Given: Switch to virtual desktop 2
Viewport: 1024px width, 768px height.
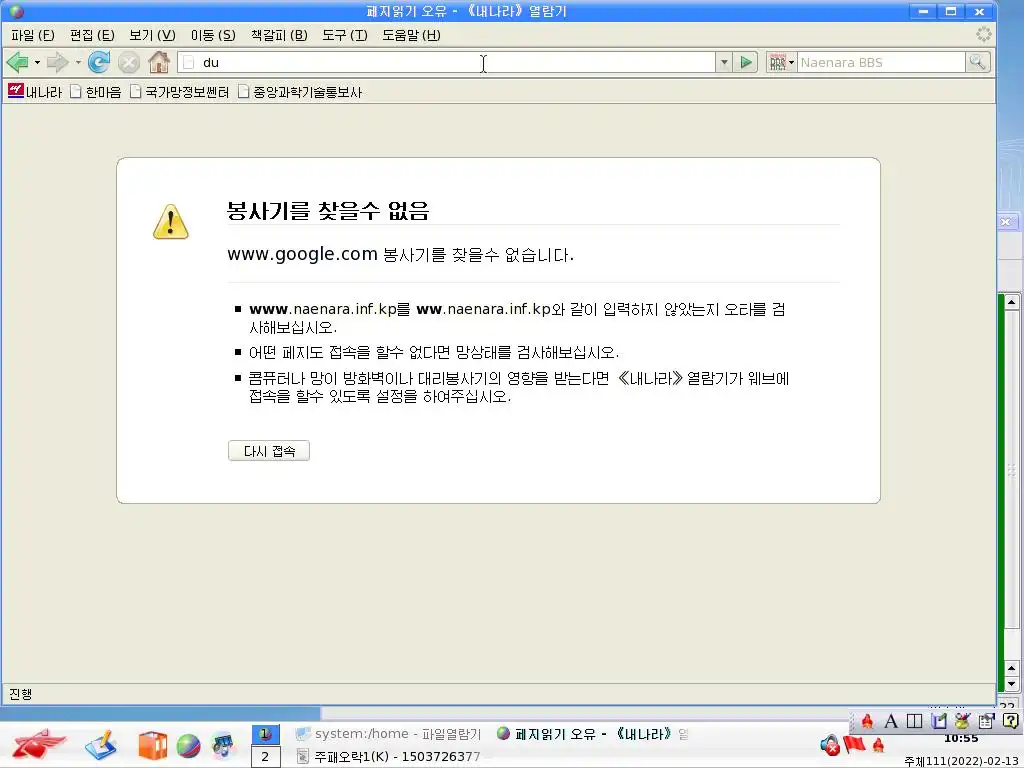Looking at the screenshot, I should coord(265,757).
